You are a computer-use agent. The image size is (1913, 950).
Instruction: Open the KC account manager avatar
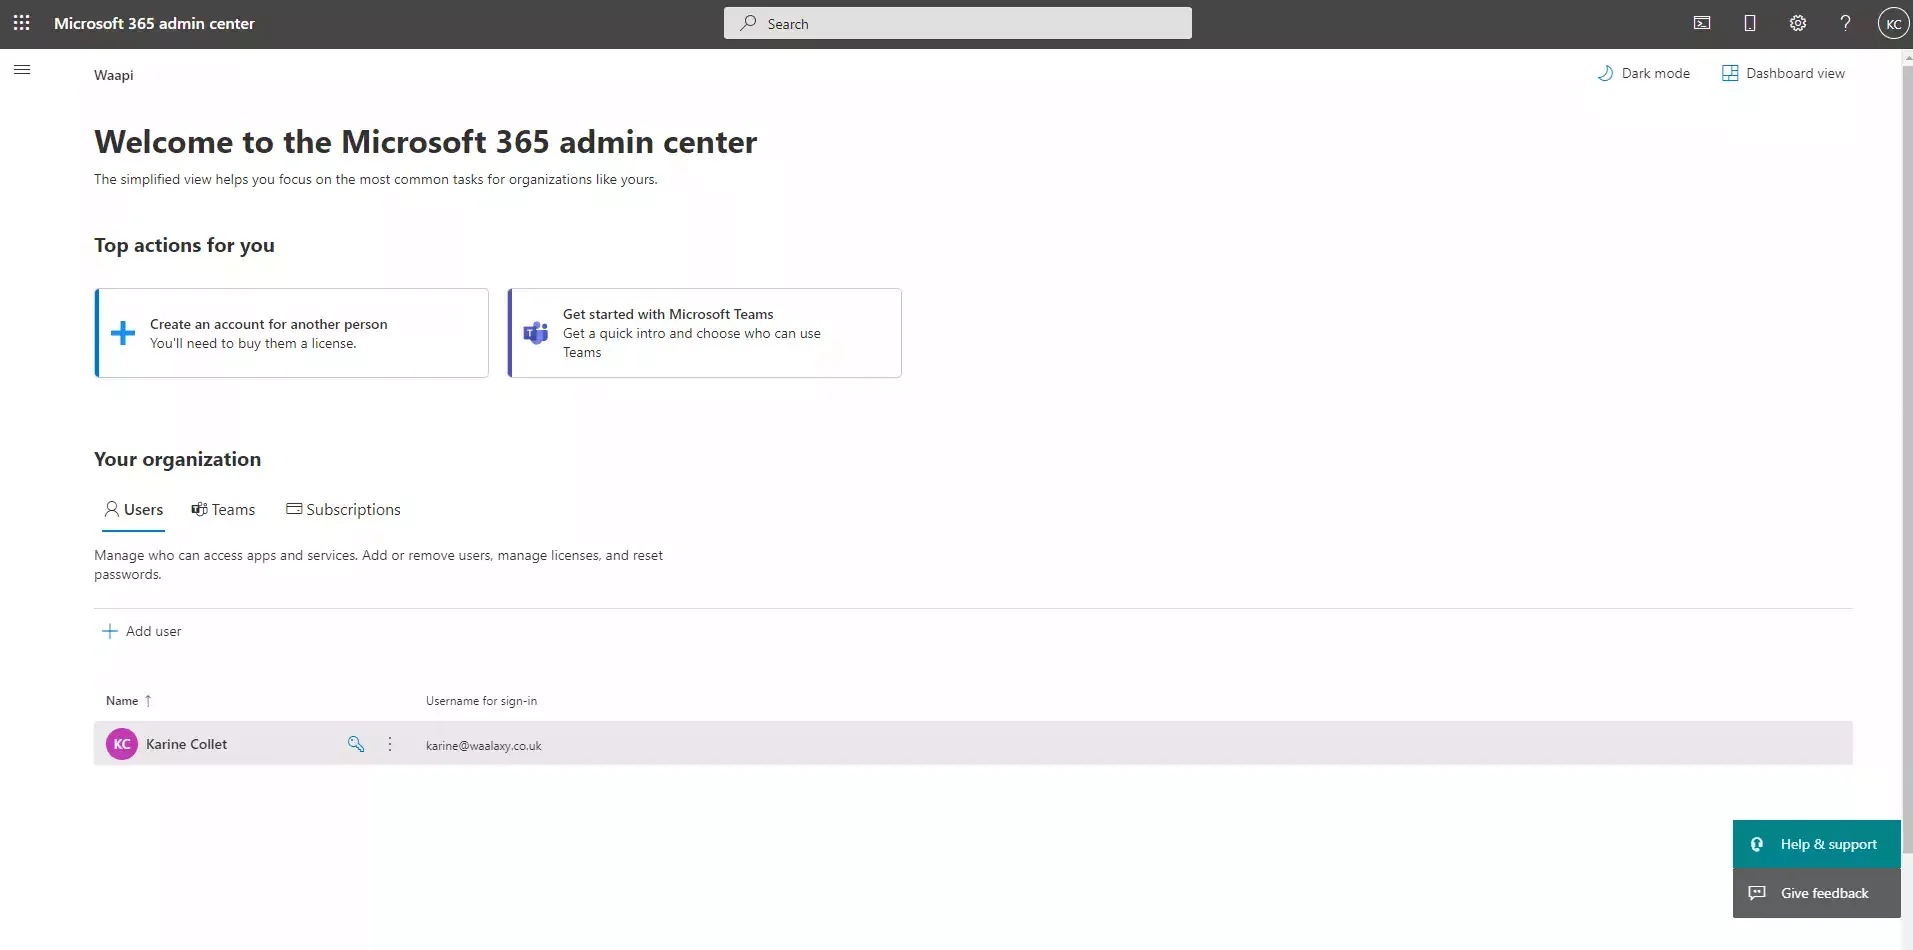(1893, 24)
